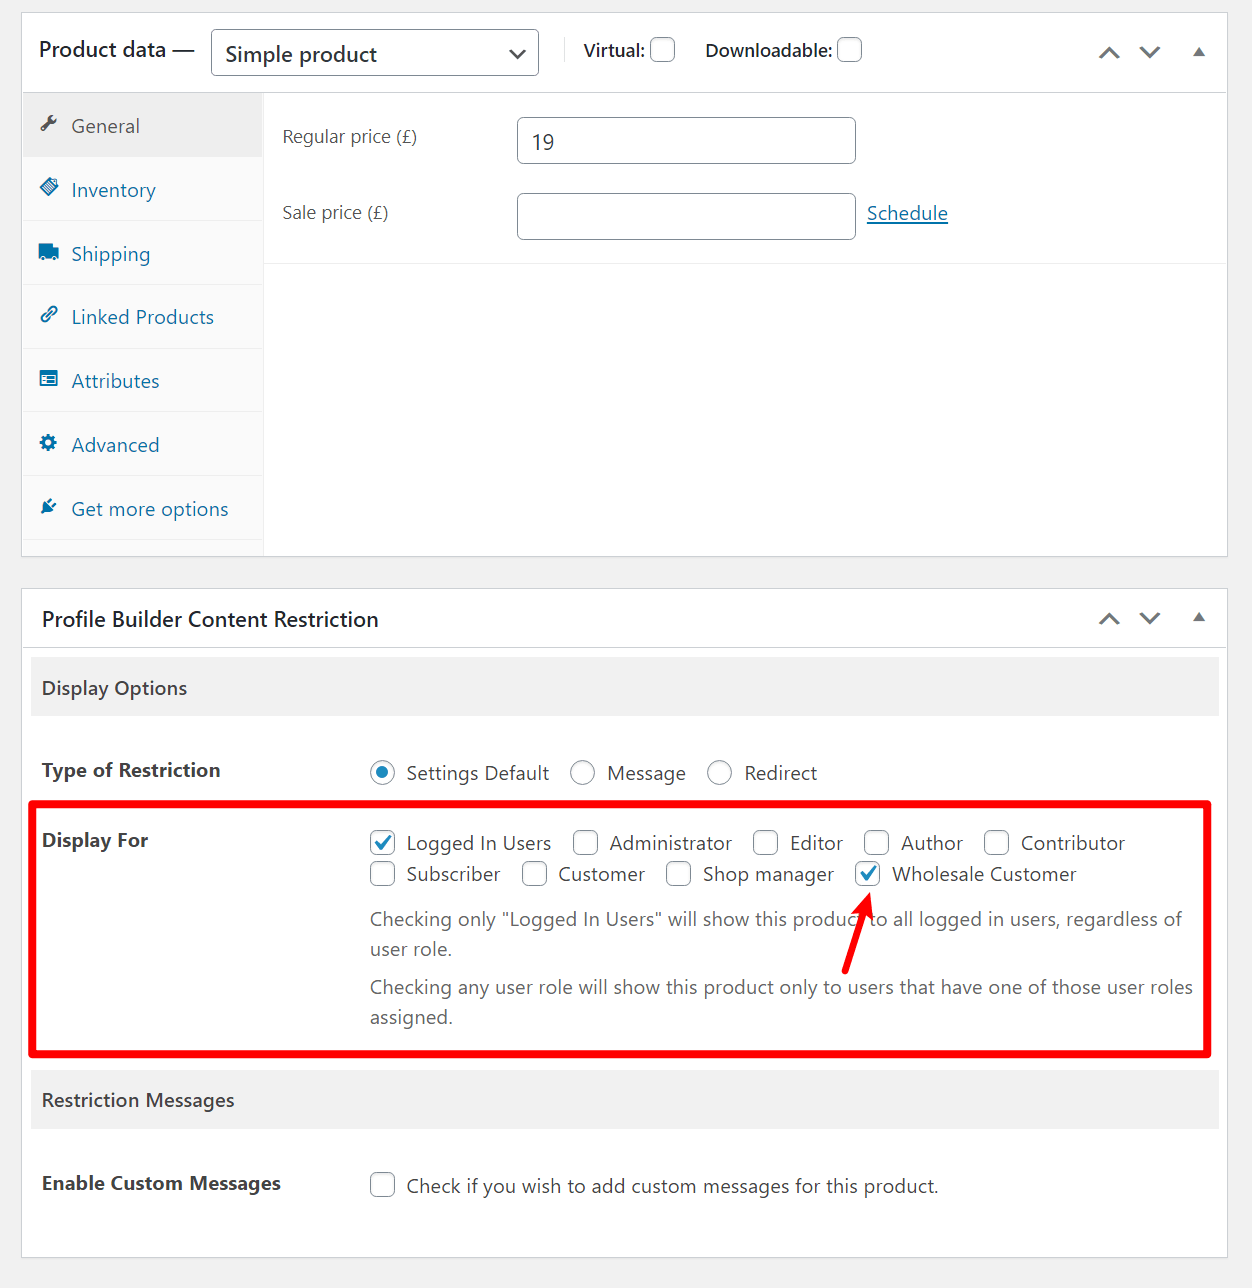The width and height of the screenshot is (1252, 1288).
Task: Enable custom messages checkbox for this product
Action: pyautogui.click(x=382, y=1185)
